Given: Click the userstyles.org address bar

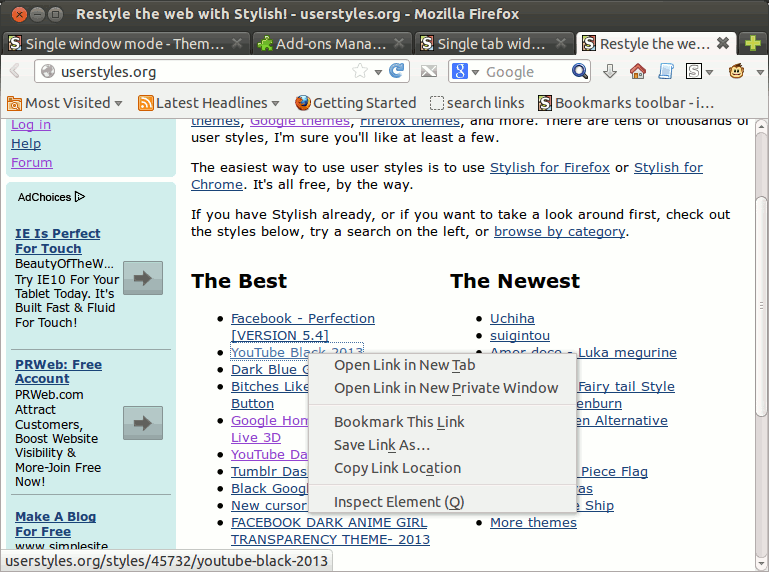Looking at the screenshot, I should 200,72.
